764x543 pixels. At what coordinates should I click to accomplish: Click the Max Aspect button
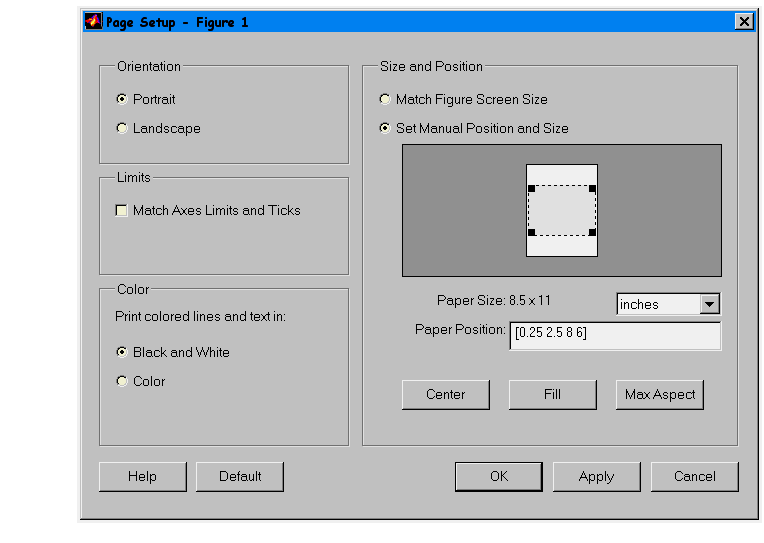[x=659, y=394]
